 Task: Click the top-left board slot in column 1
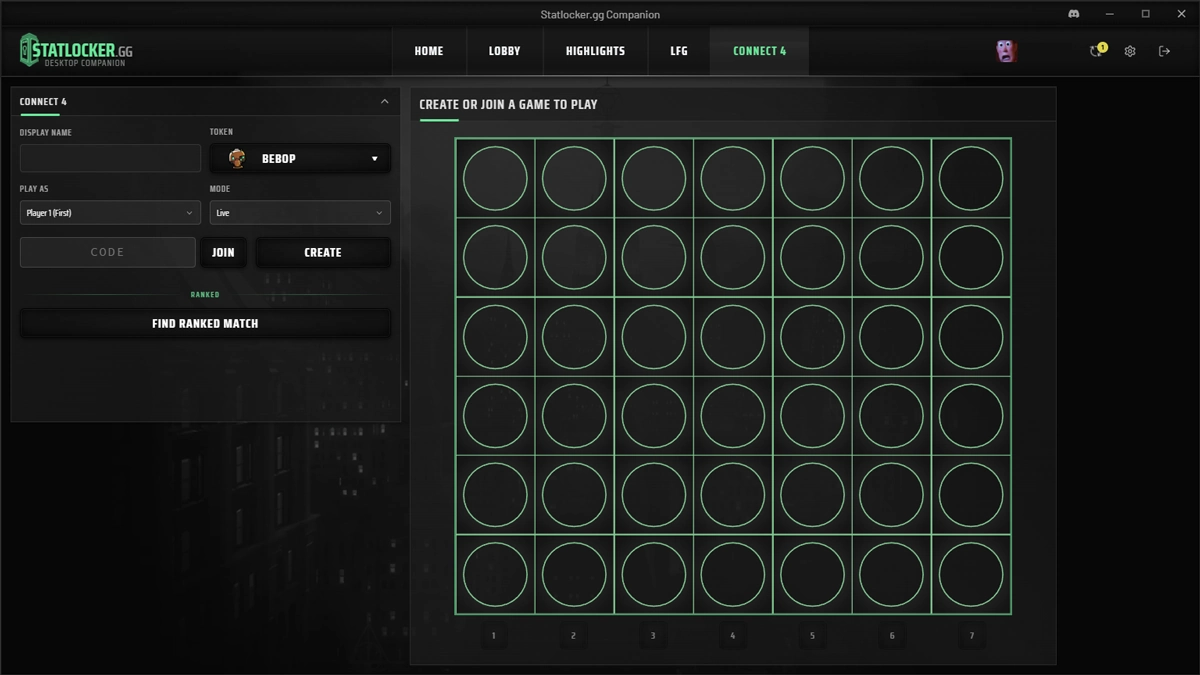(x=495, y=178)
